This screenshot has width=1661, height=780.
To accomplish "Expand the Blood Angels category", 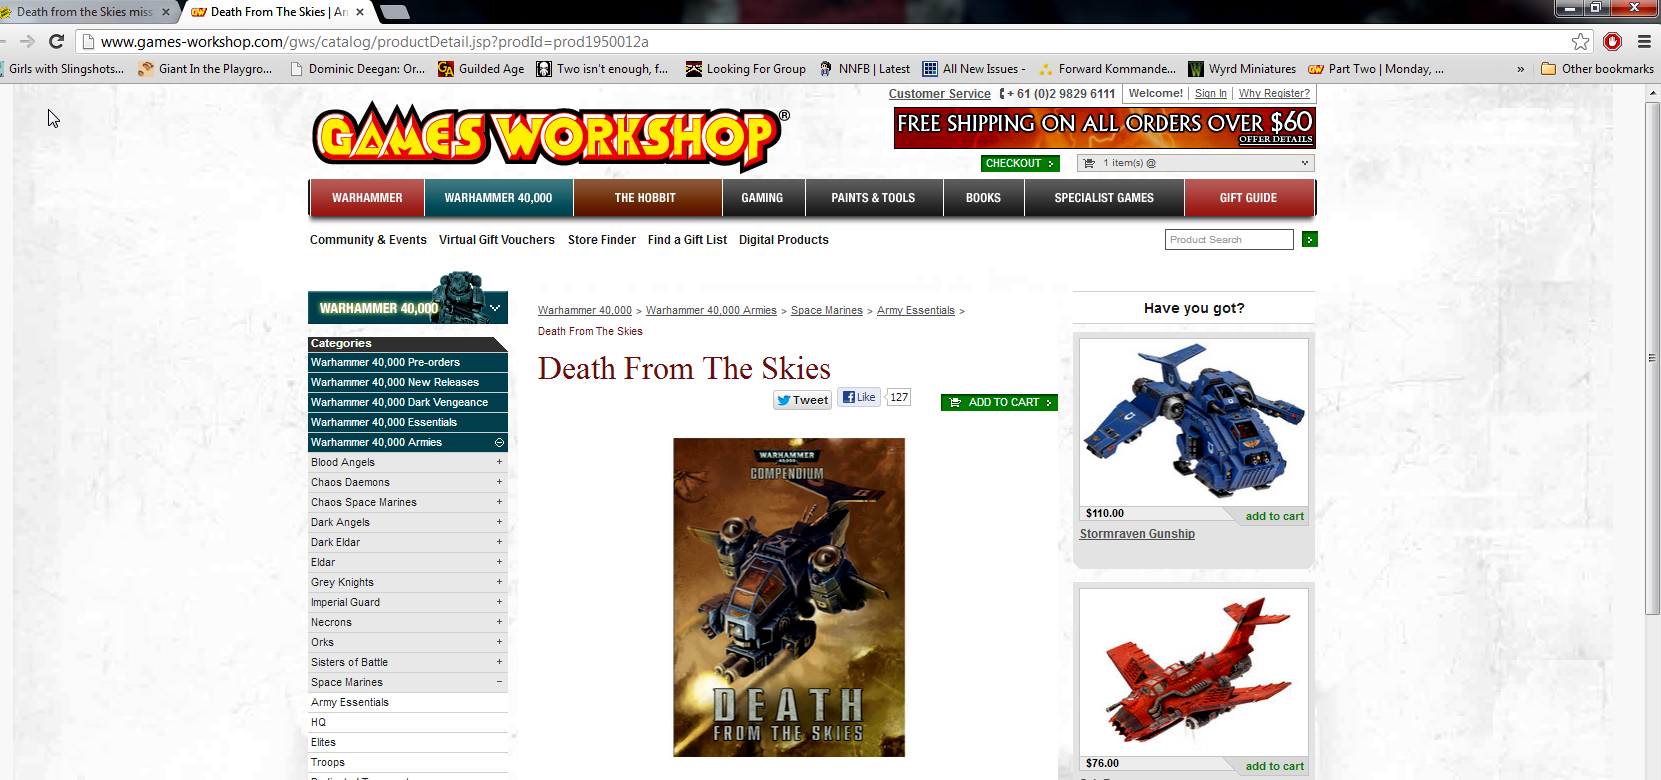I will [499, 462].
